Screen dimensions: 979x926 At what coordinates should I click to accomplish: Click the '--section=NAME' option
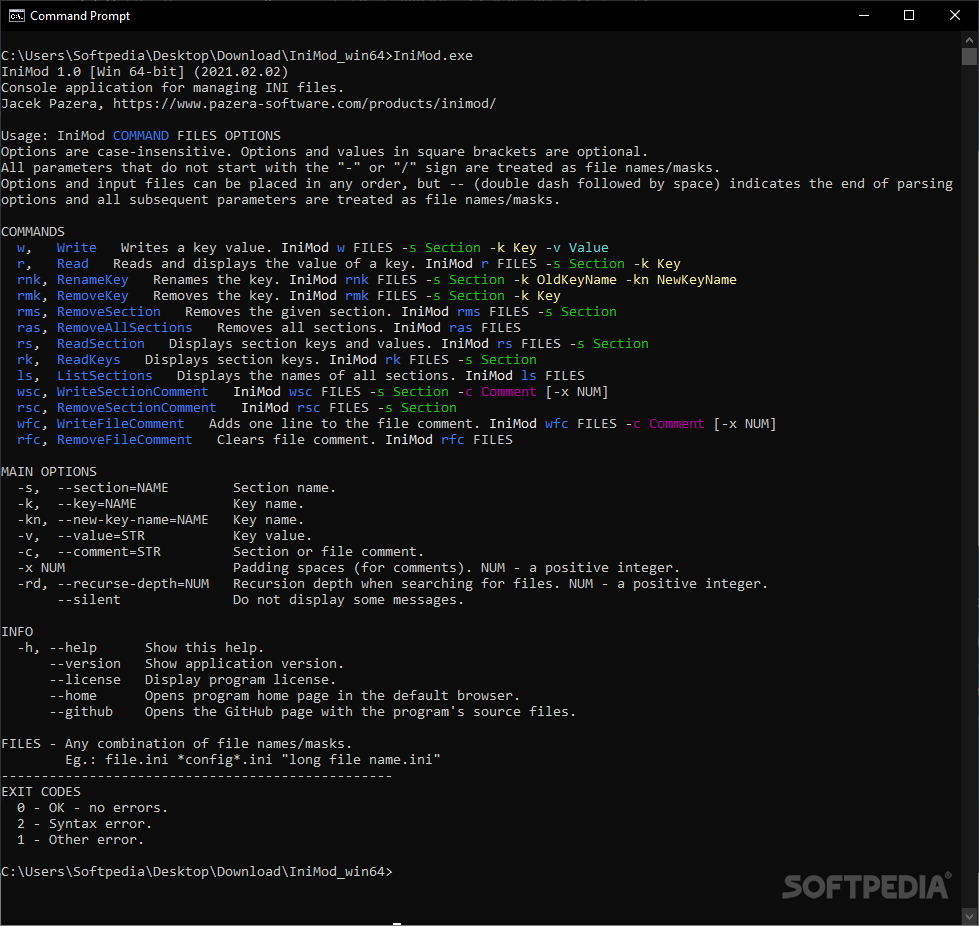112,488
